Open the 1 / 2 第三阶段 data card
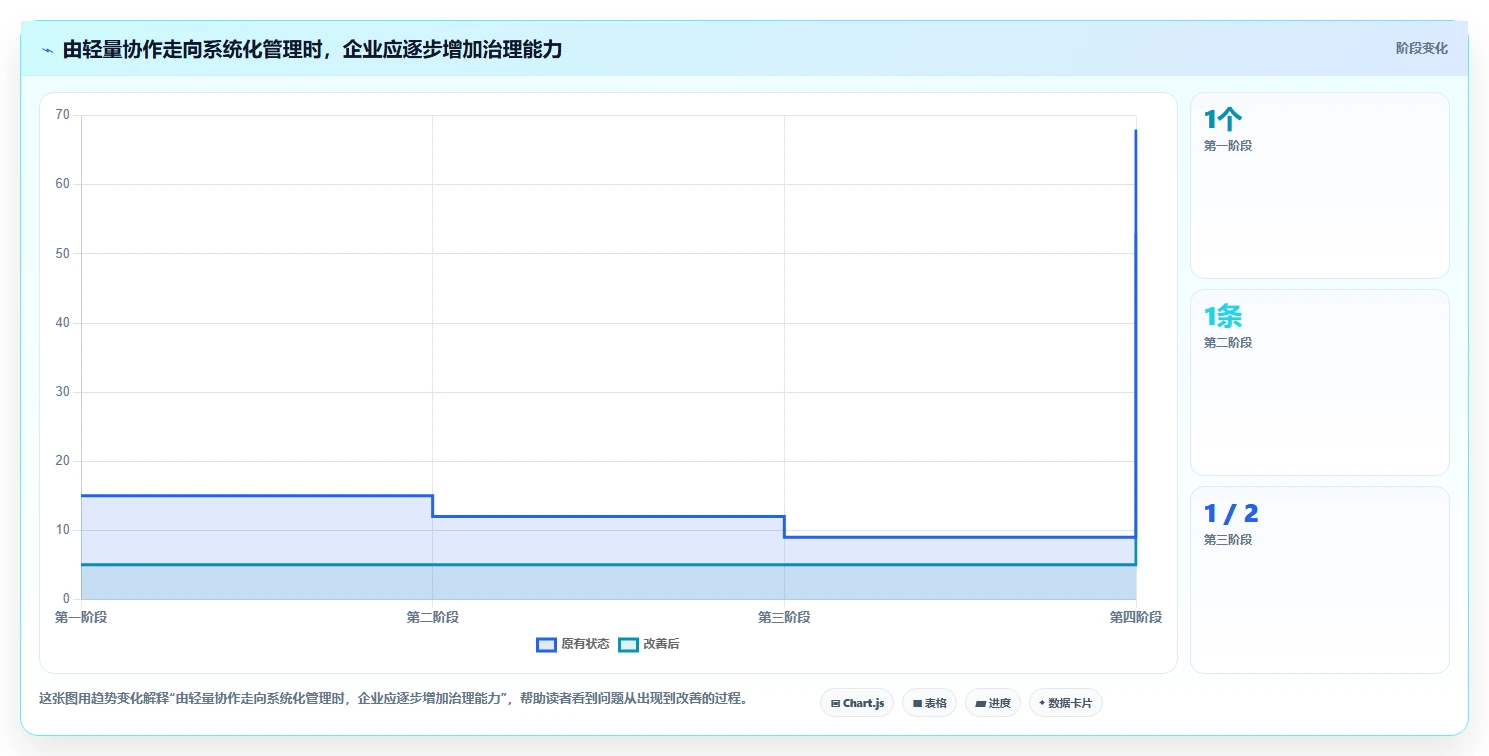This screenshot has width=1489, height=756. tap(1319, 580)
